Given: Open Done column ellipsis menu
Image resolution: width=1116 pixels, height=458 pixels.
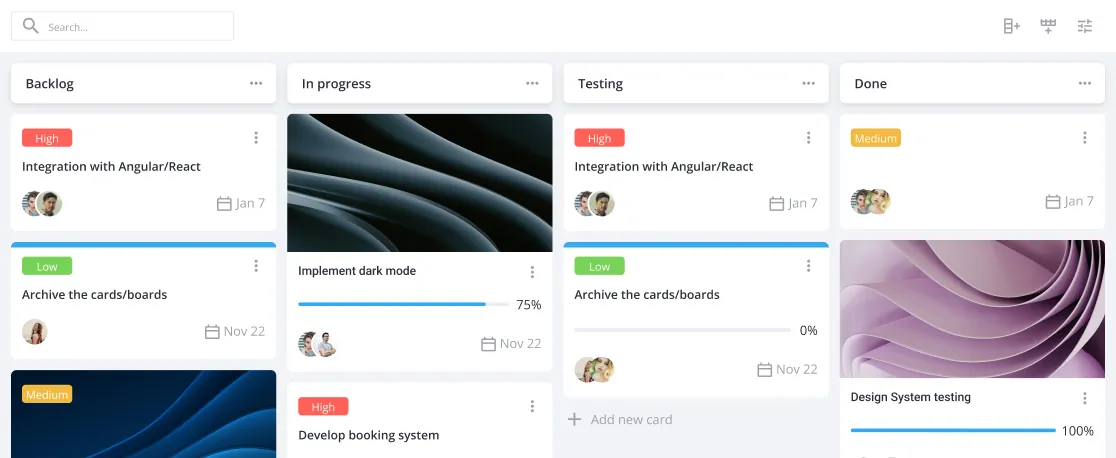Looking at the screenshot, I should coord(1085,83).
